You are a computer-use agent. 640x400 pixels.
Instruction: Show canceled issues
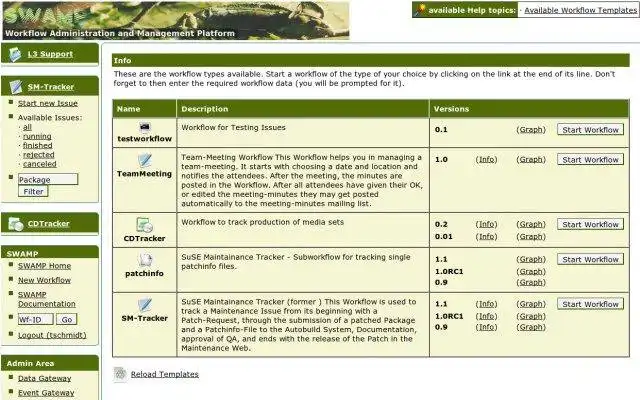tap(40, 164)
